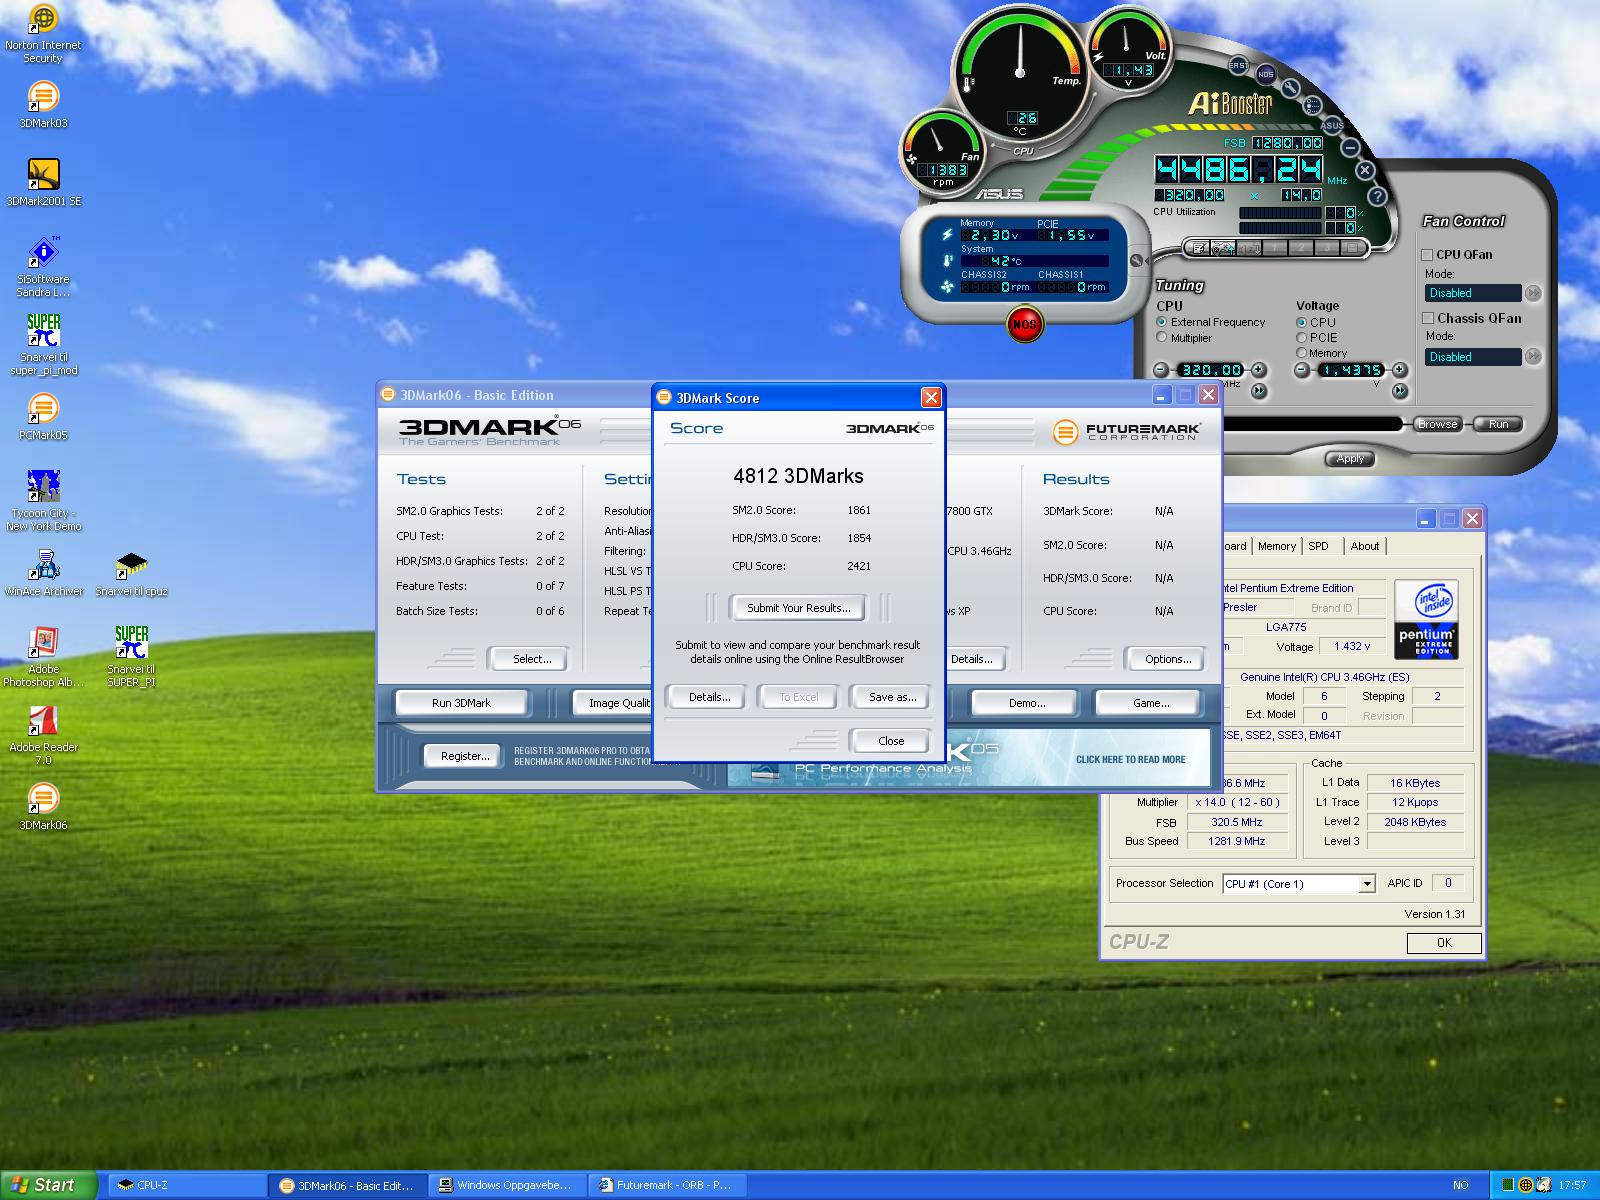
Task: Open Chassis QFan mode dropdown arrow
Action: pos(1533,356)
